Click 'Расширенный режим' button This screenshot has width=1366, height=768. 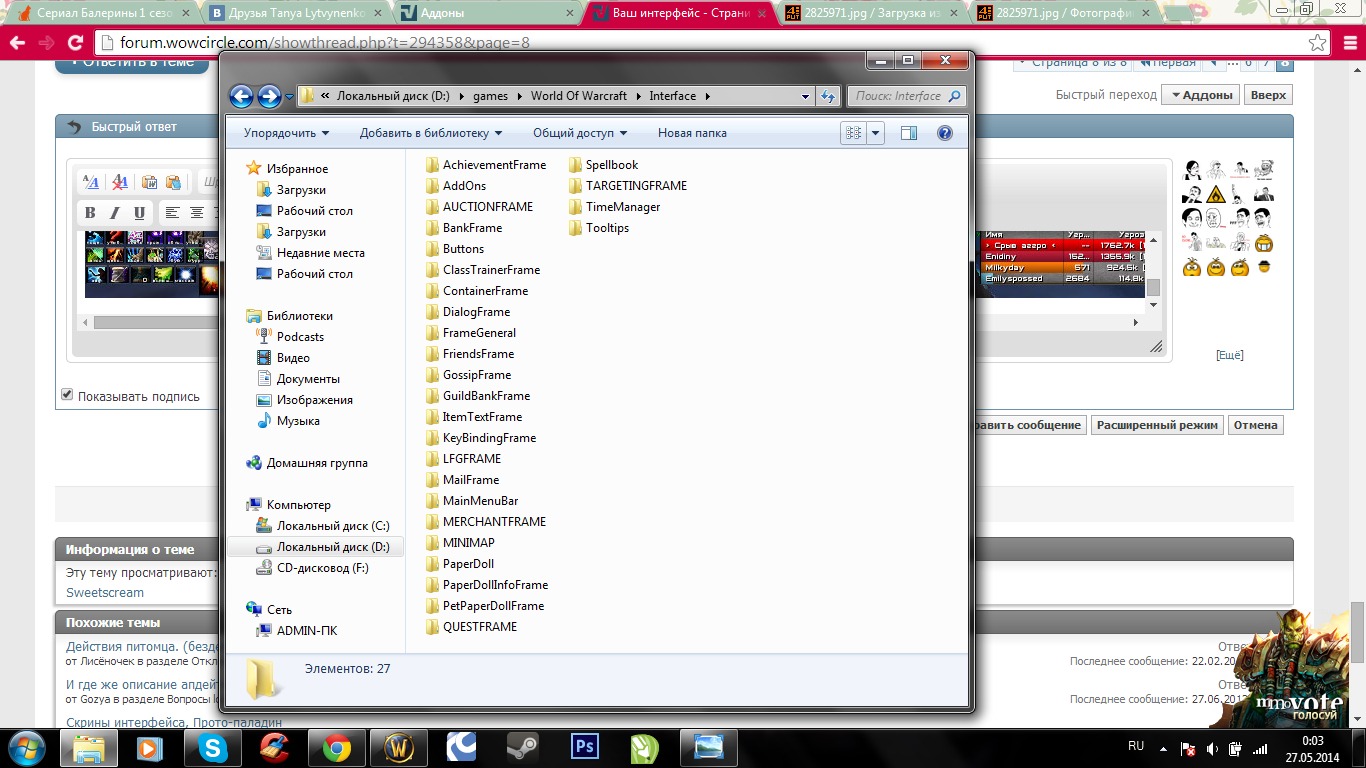[1157, 425]
